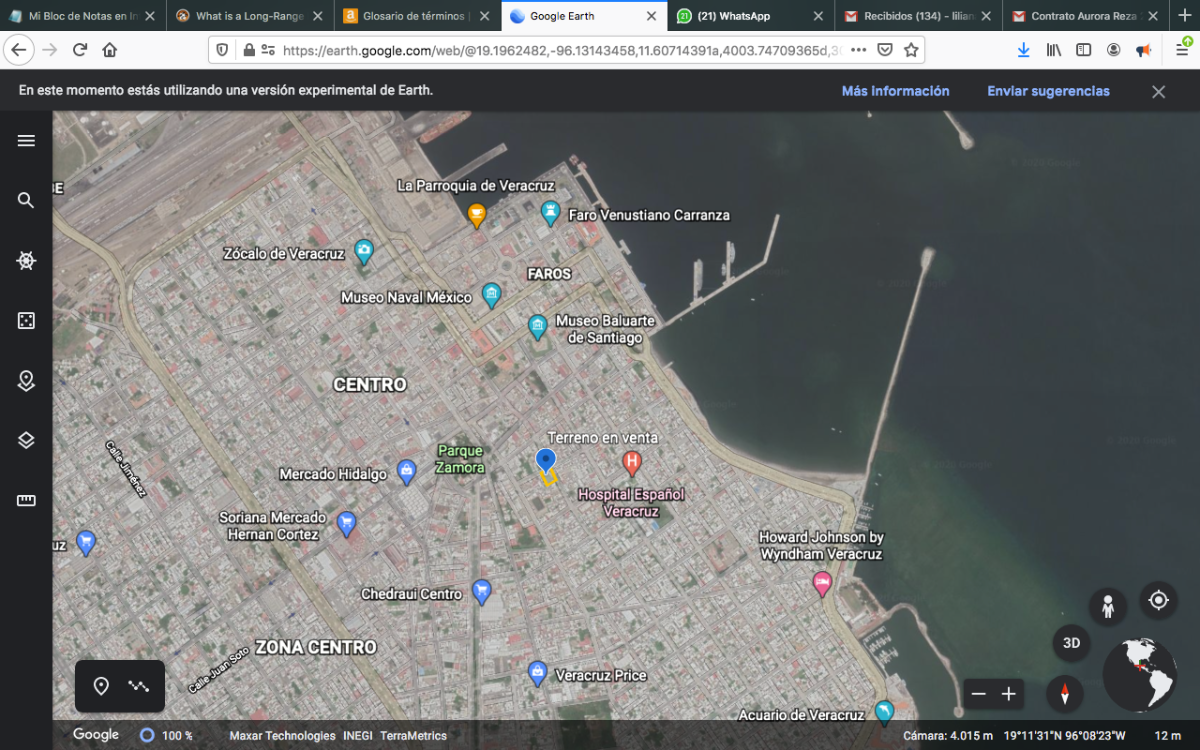Select the Chedraui Centro cart marker
Image resolution: width=1200 pixels, height=750 pixels.
tap(482, 591)
